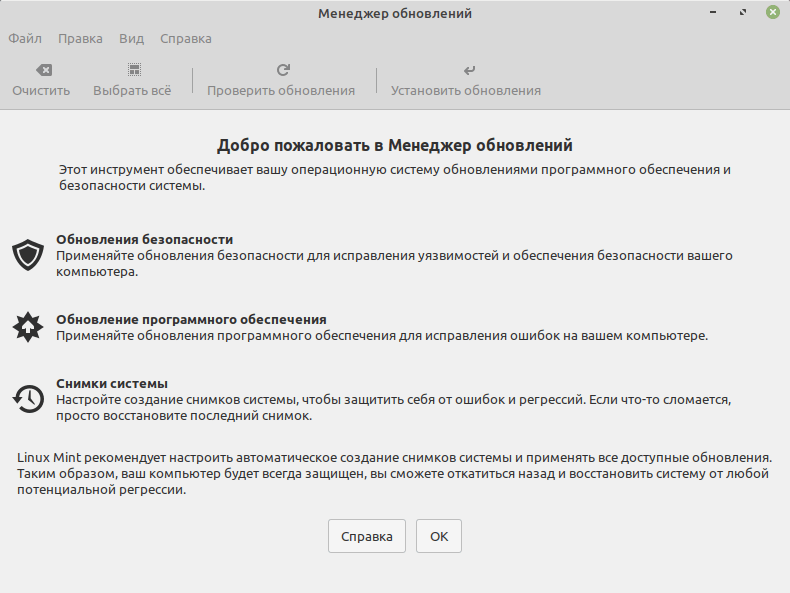Click the window title Менеджер обновлений
This screenshot has height=593, width=790.
395,14
